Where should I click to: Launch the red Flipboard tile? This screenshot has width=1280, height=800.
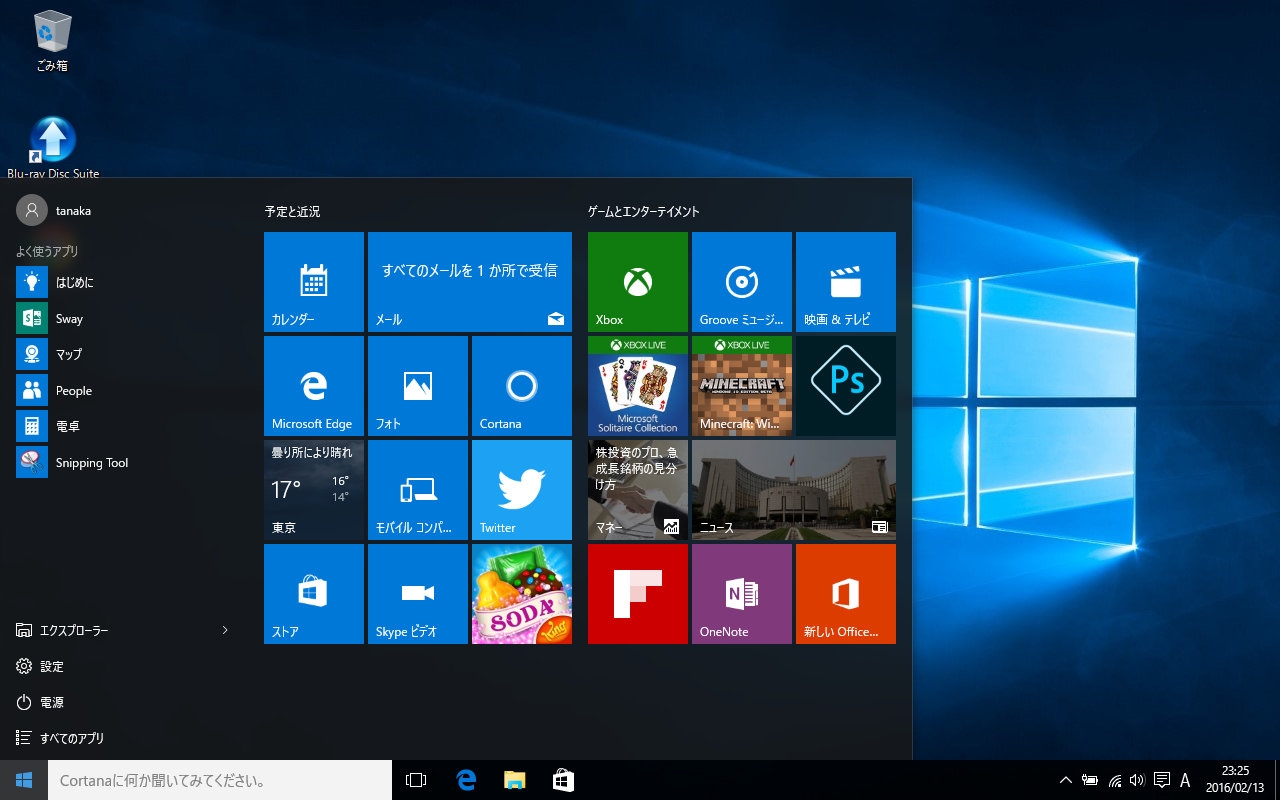click(638, 594)
